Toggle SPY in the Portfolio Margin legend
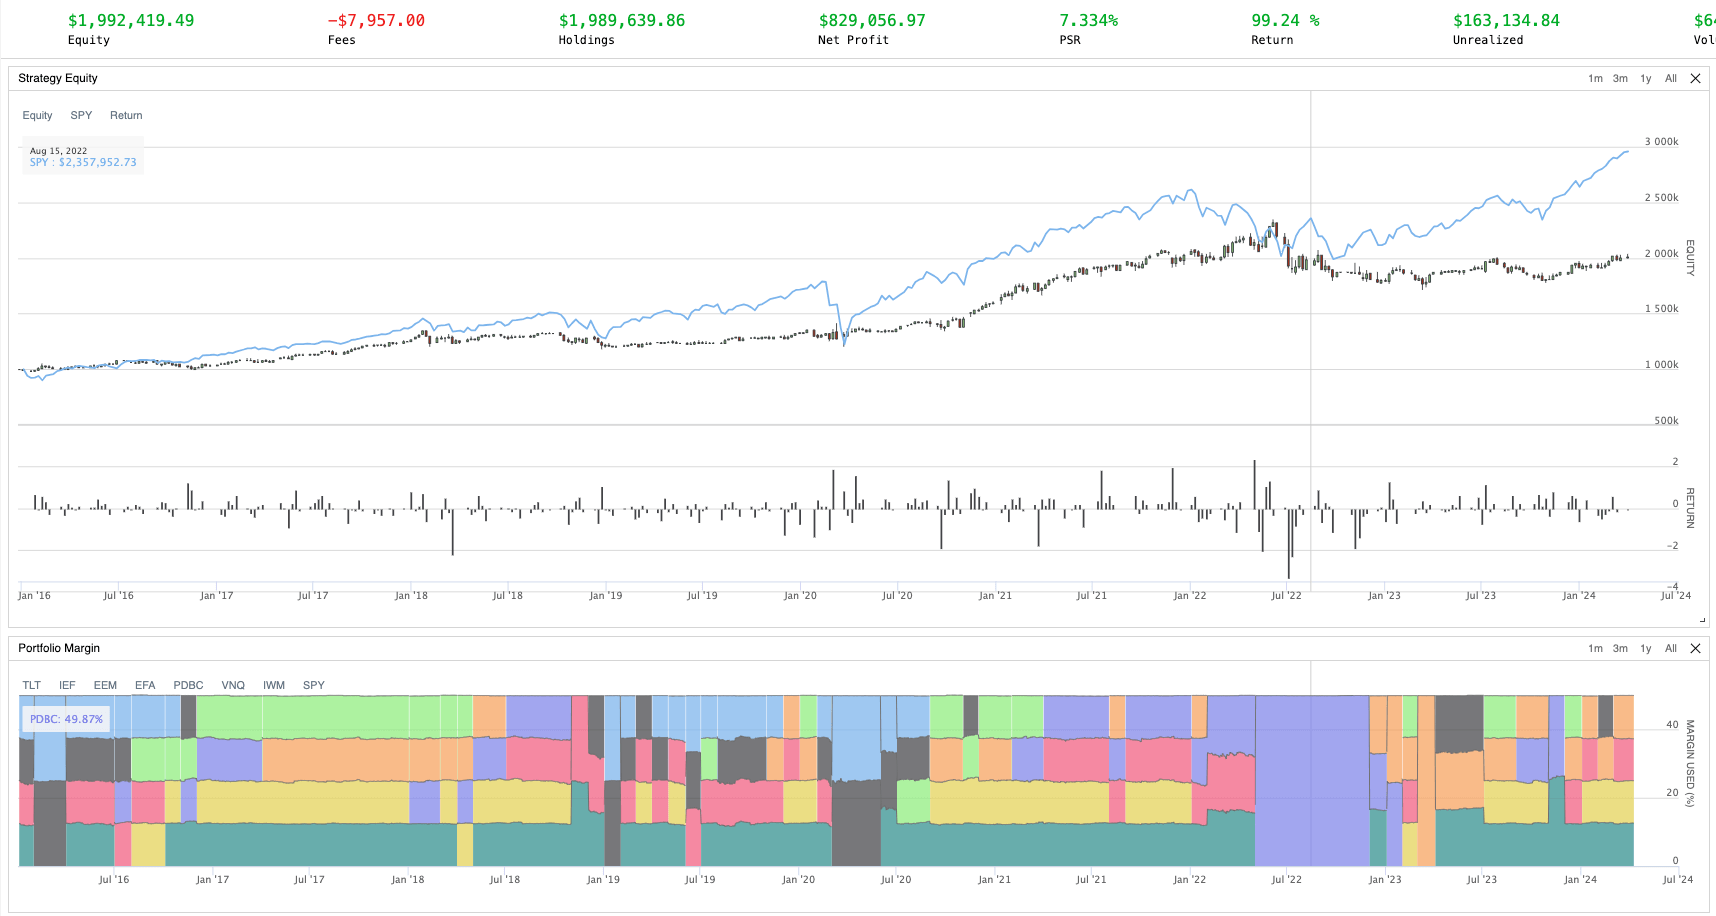 [x=314, y=686]
